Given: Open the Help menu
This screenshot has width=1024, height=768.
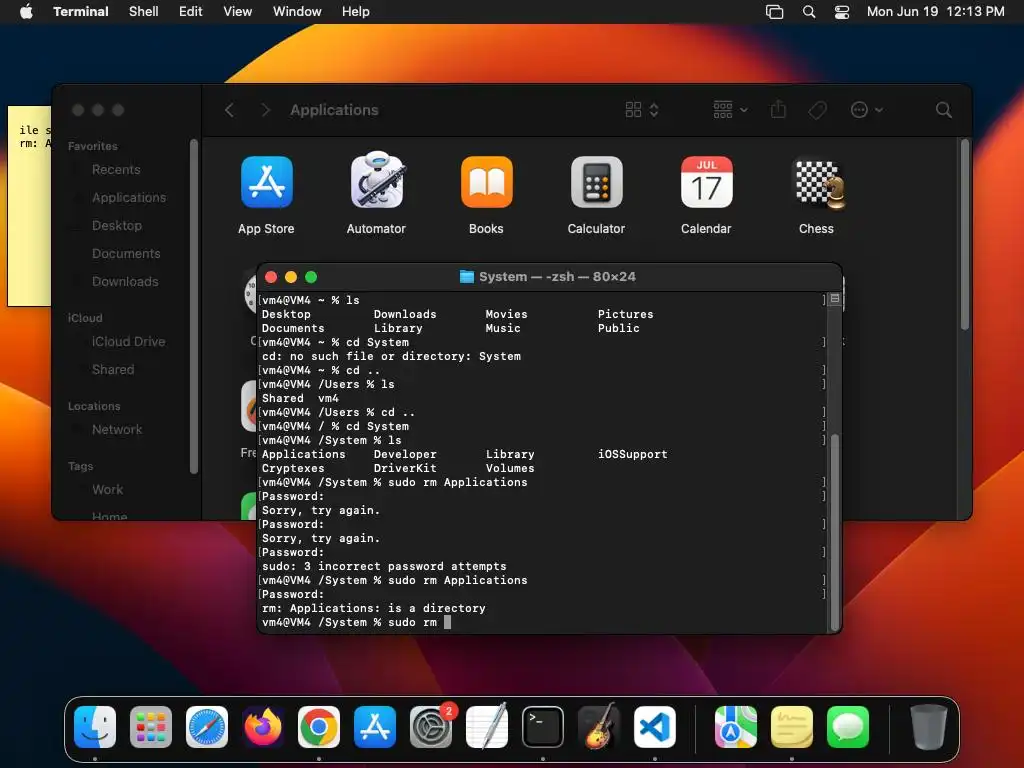Looking at the screenshot, I should click(x=356, y=12).
